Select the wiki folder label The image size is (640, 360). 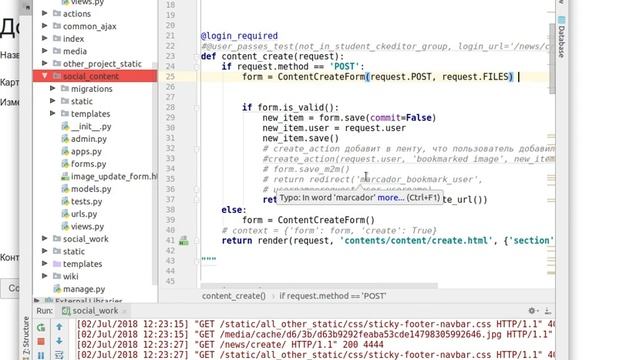[71, 276]
